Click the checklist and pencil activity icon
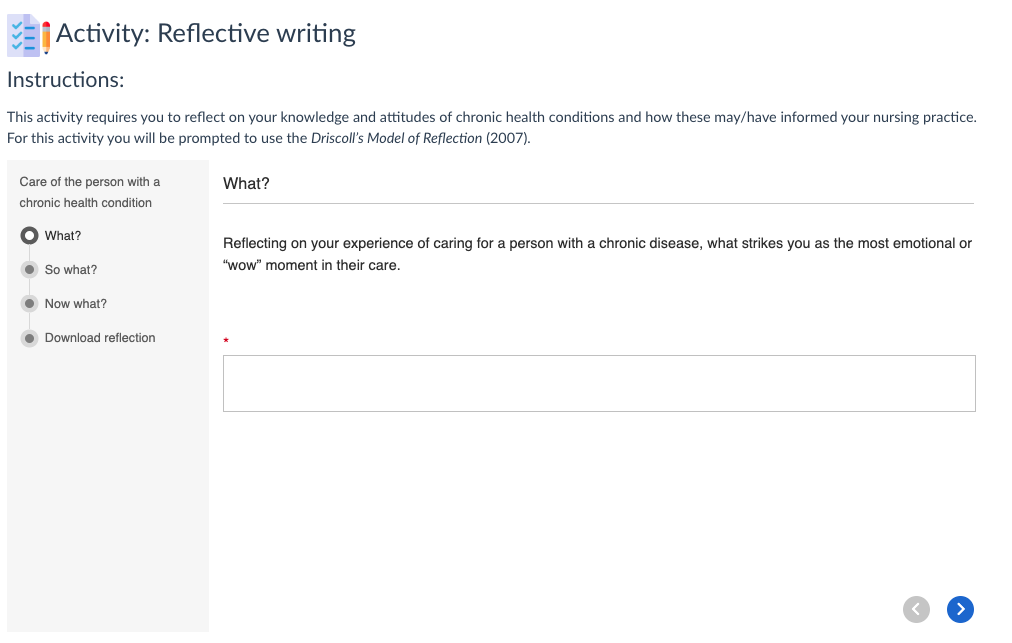The image size is (1012, 643). click(29, 35)
